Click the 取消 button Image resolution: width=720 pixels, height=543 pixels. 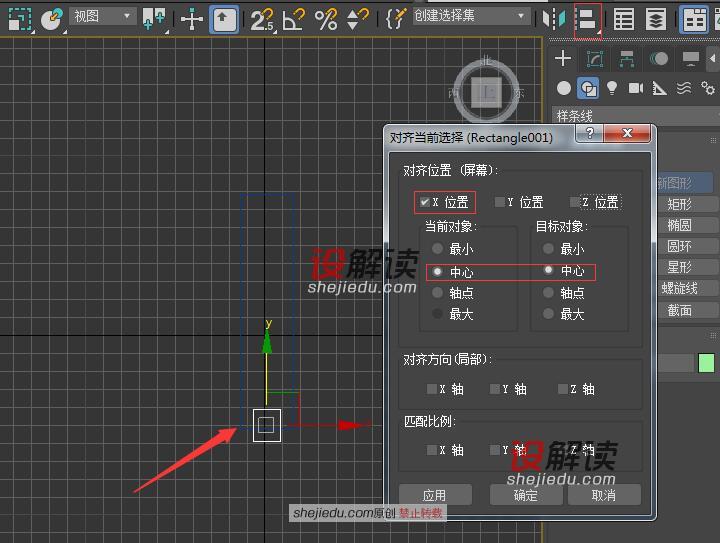tap(604, 495)
